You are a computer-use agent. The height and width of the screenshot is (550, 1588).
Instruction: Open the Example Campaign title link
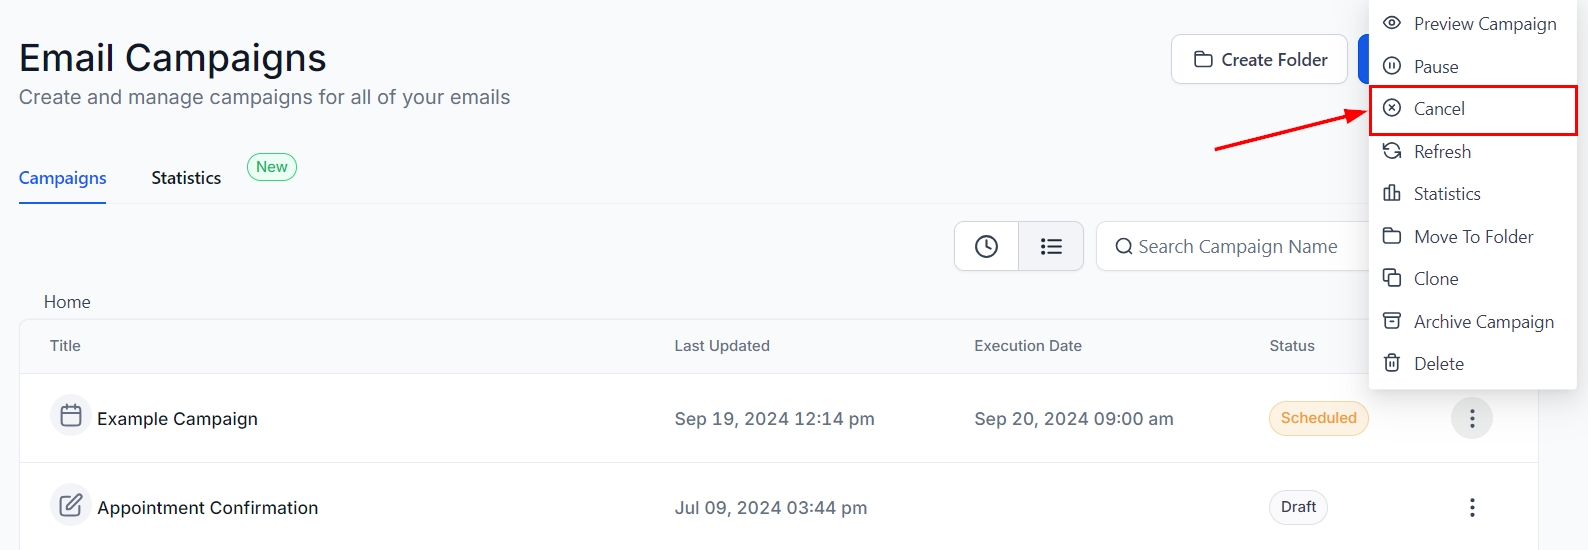177,419
